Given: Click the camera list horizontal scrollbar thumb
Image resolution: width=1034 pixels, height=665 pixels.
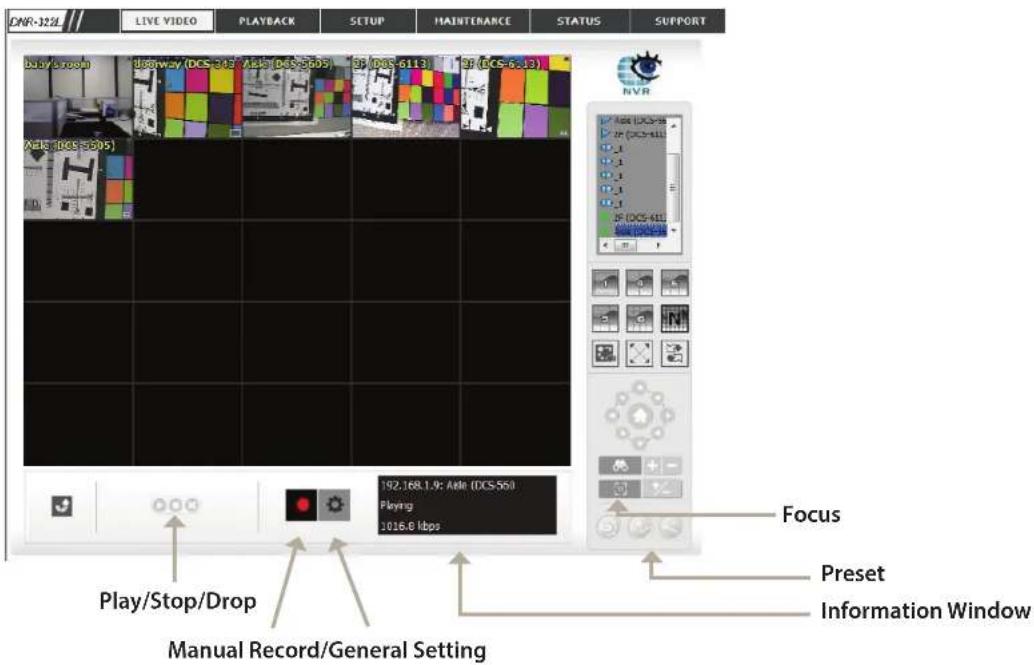Looking at the screenshot, I should tap(625, 245).
